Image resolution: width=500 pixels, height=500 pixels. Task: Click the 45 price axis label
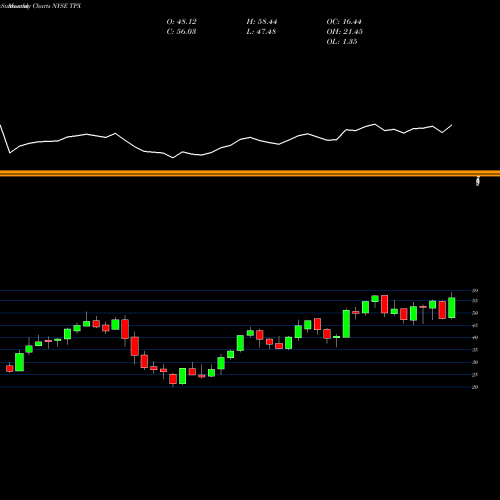[x=475, y=325]
